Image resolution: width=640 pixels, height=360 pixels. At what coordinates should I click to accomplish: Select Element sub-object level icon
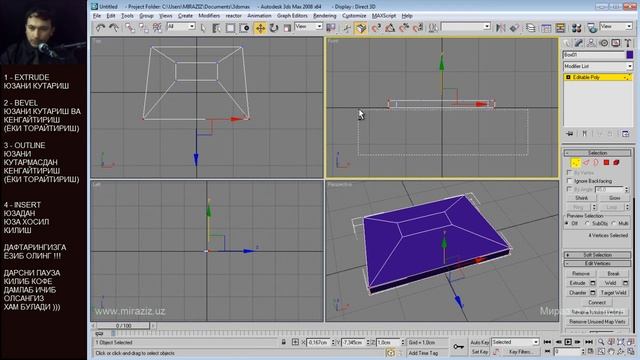point(616,163)
